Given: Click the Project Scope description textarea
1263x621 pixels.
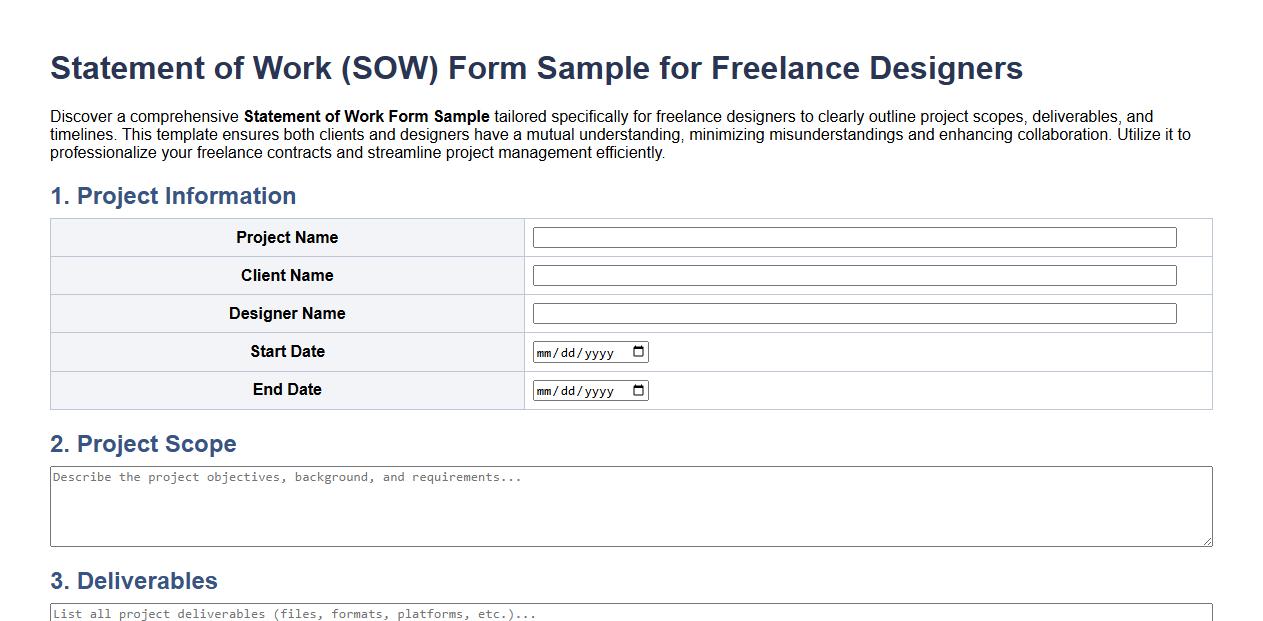Looking at the screenshot, I should pyautogui.click(x=630, y=505).
